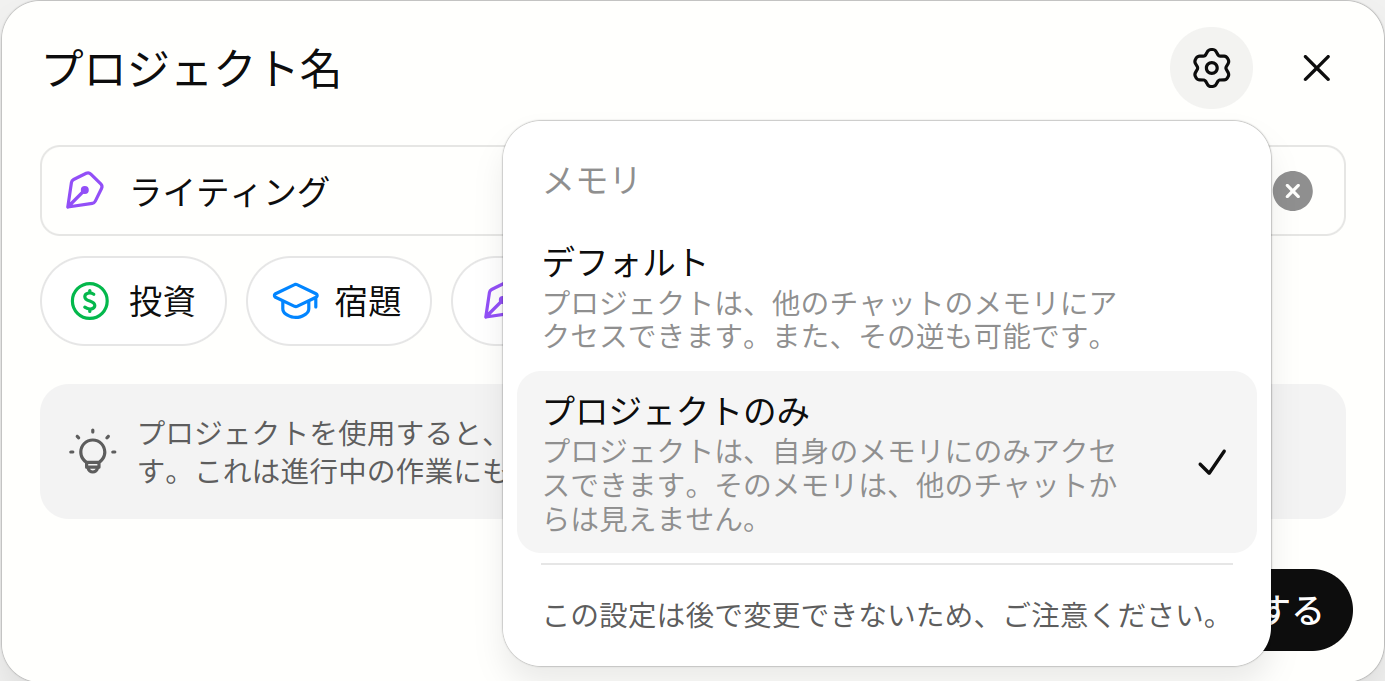The height and width of the screenshot is (681, 1385).
Task: Click the checkmark next to プロジェクトのみ
Action: (1214, 461)
